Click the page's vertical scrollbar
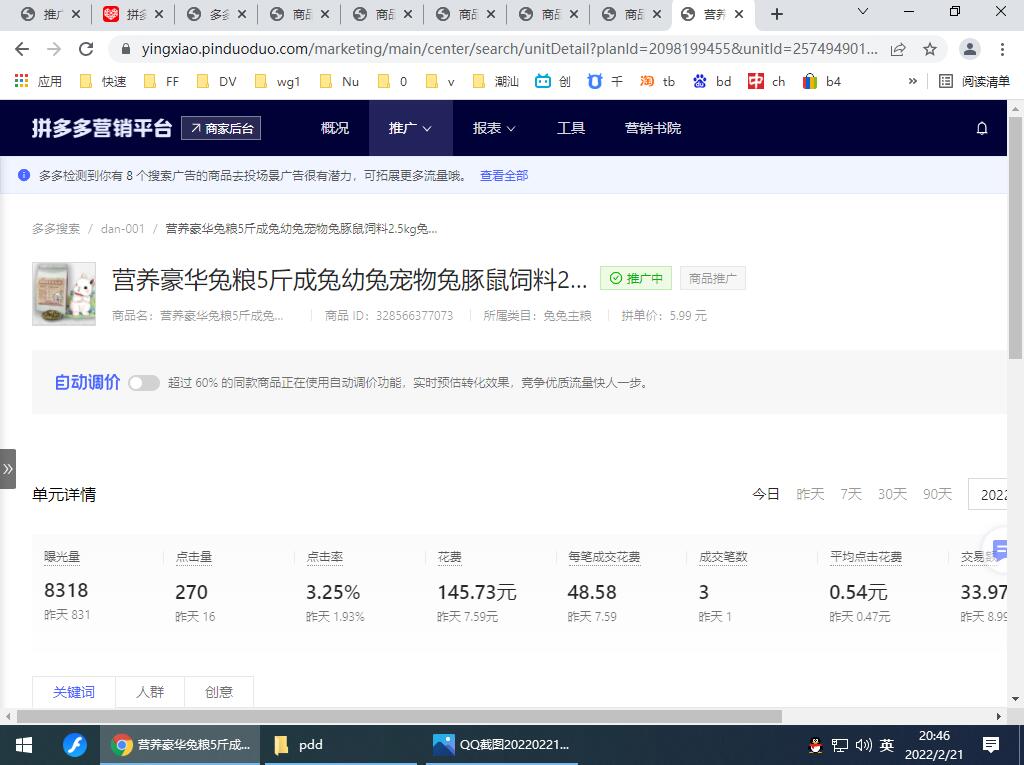 [x=1015, y=238]
